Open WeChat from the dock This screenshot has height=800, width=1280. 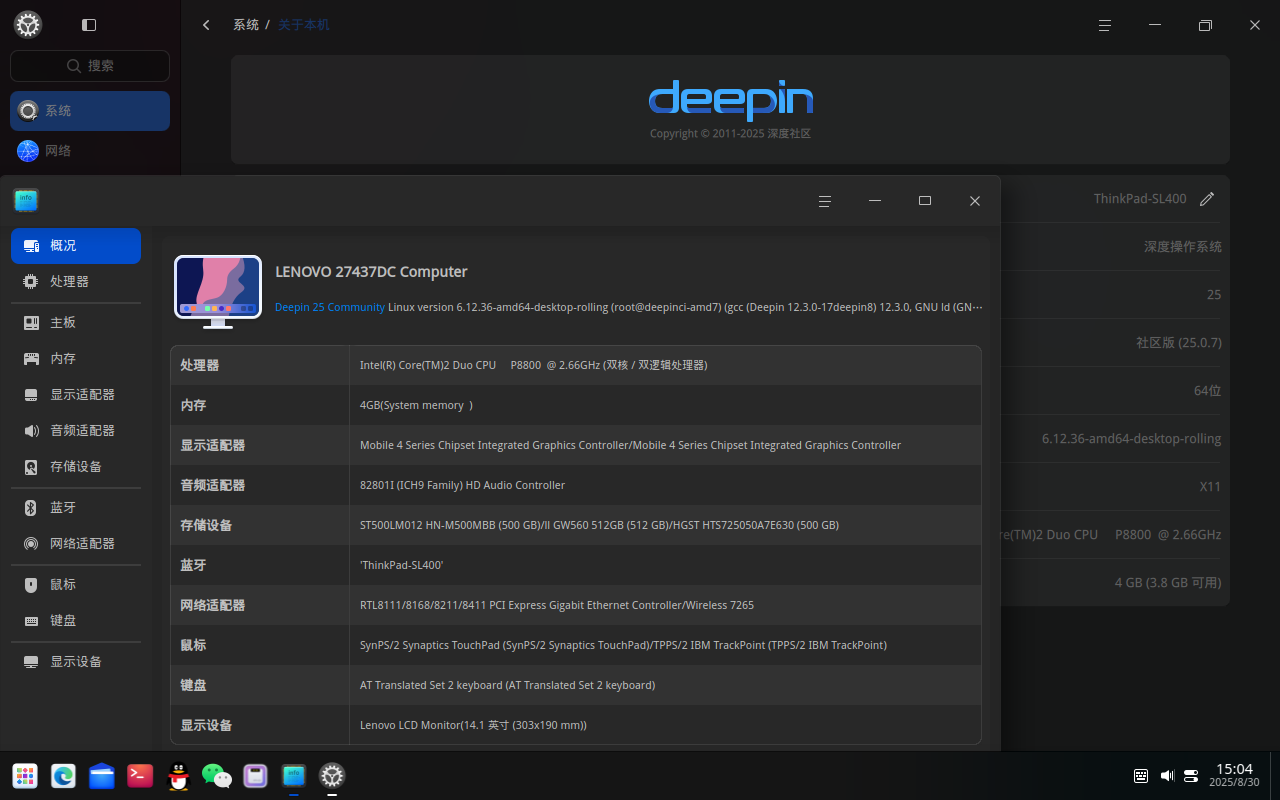pyautogui.click(x=217, y=776)
